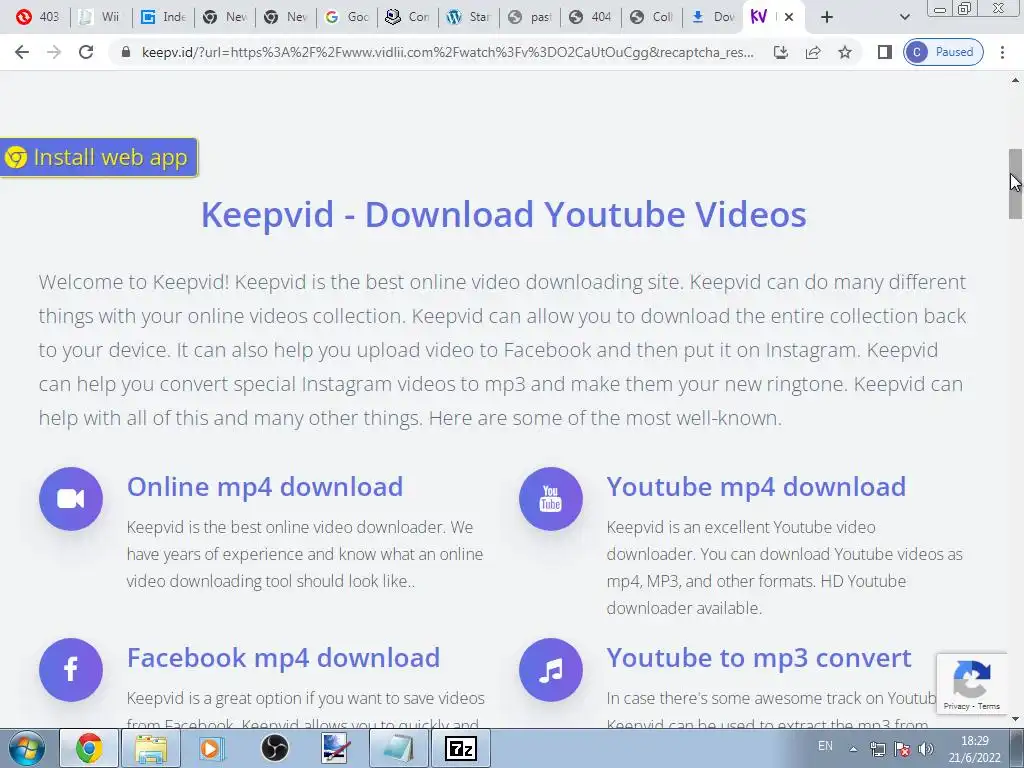This screenshot has width=1024, height=768.
Task: Open the Windows Start menu
Action: point(26,748)
